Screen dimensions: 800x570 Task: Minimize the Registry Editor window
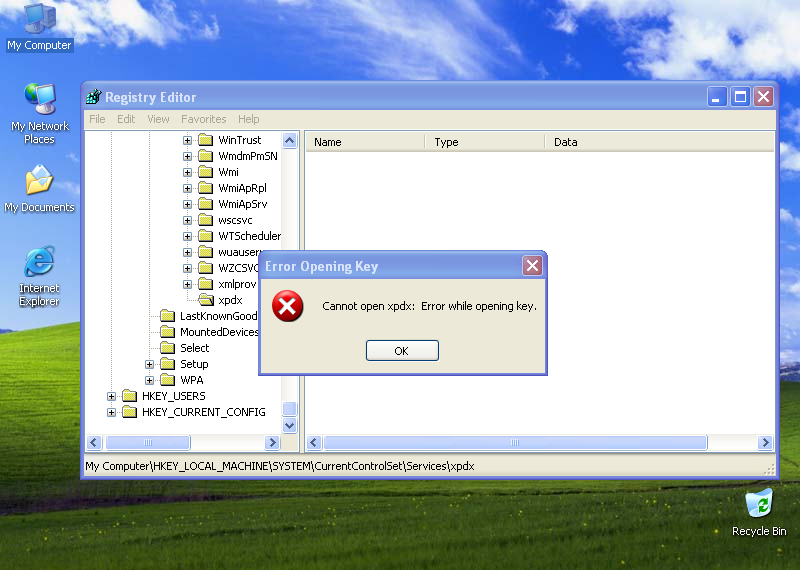716,96
